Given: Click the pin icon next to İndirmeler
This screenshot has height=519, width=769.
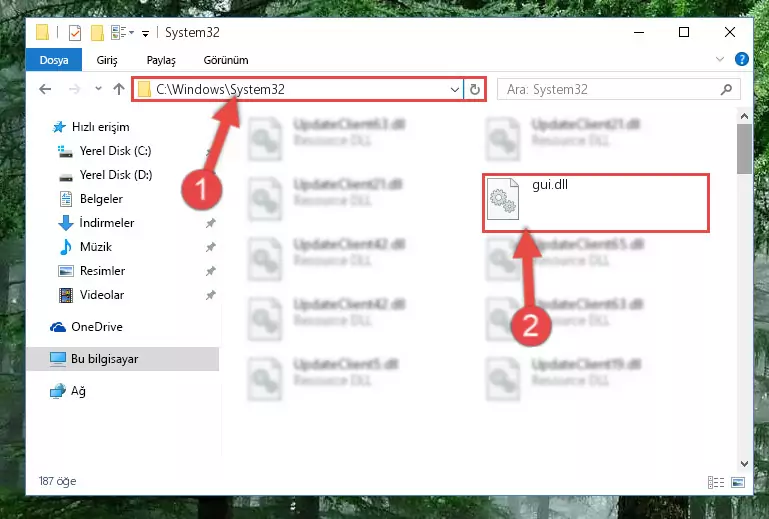Looking at the screenshot, I should (x=210, y=223).
